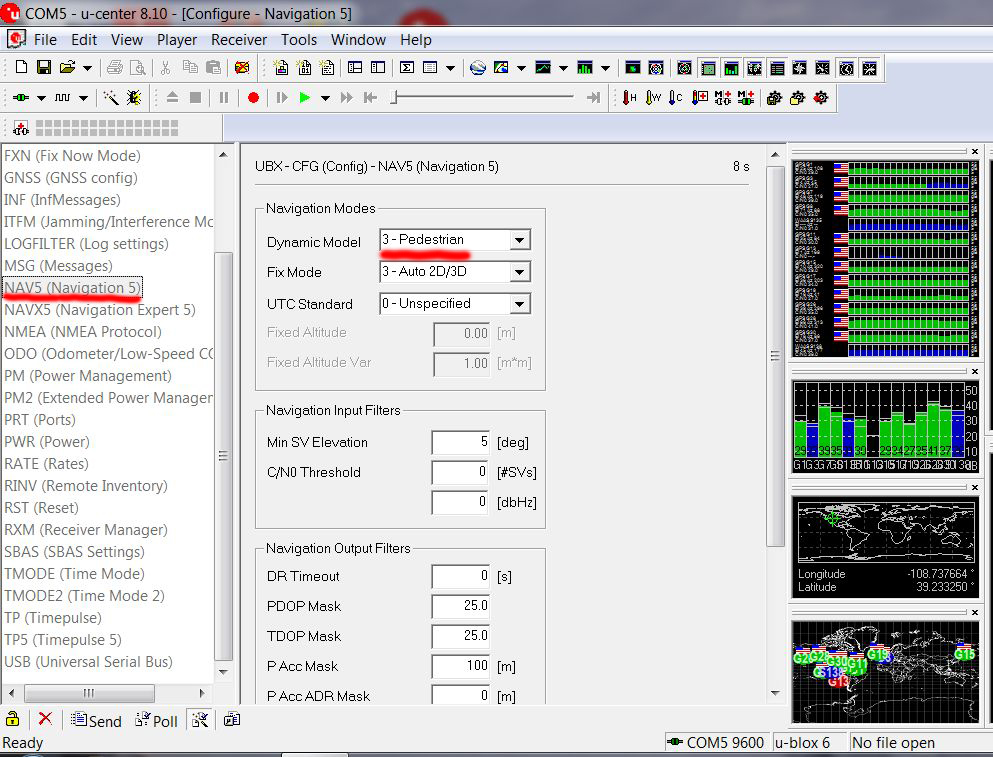Toggle the autopoll icon next to Poll
The width and height of the screenshot is (993, 757).
click(x=200, y=720)
